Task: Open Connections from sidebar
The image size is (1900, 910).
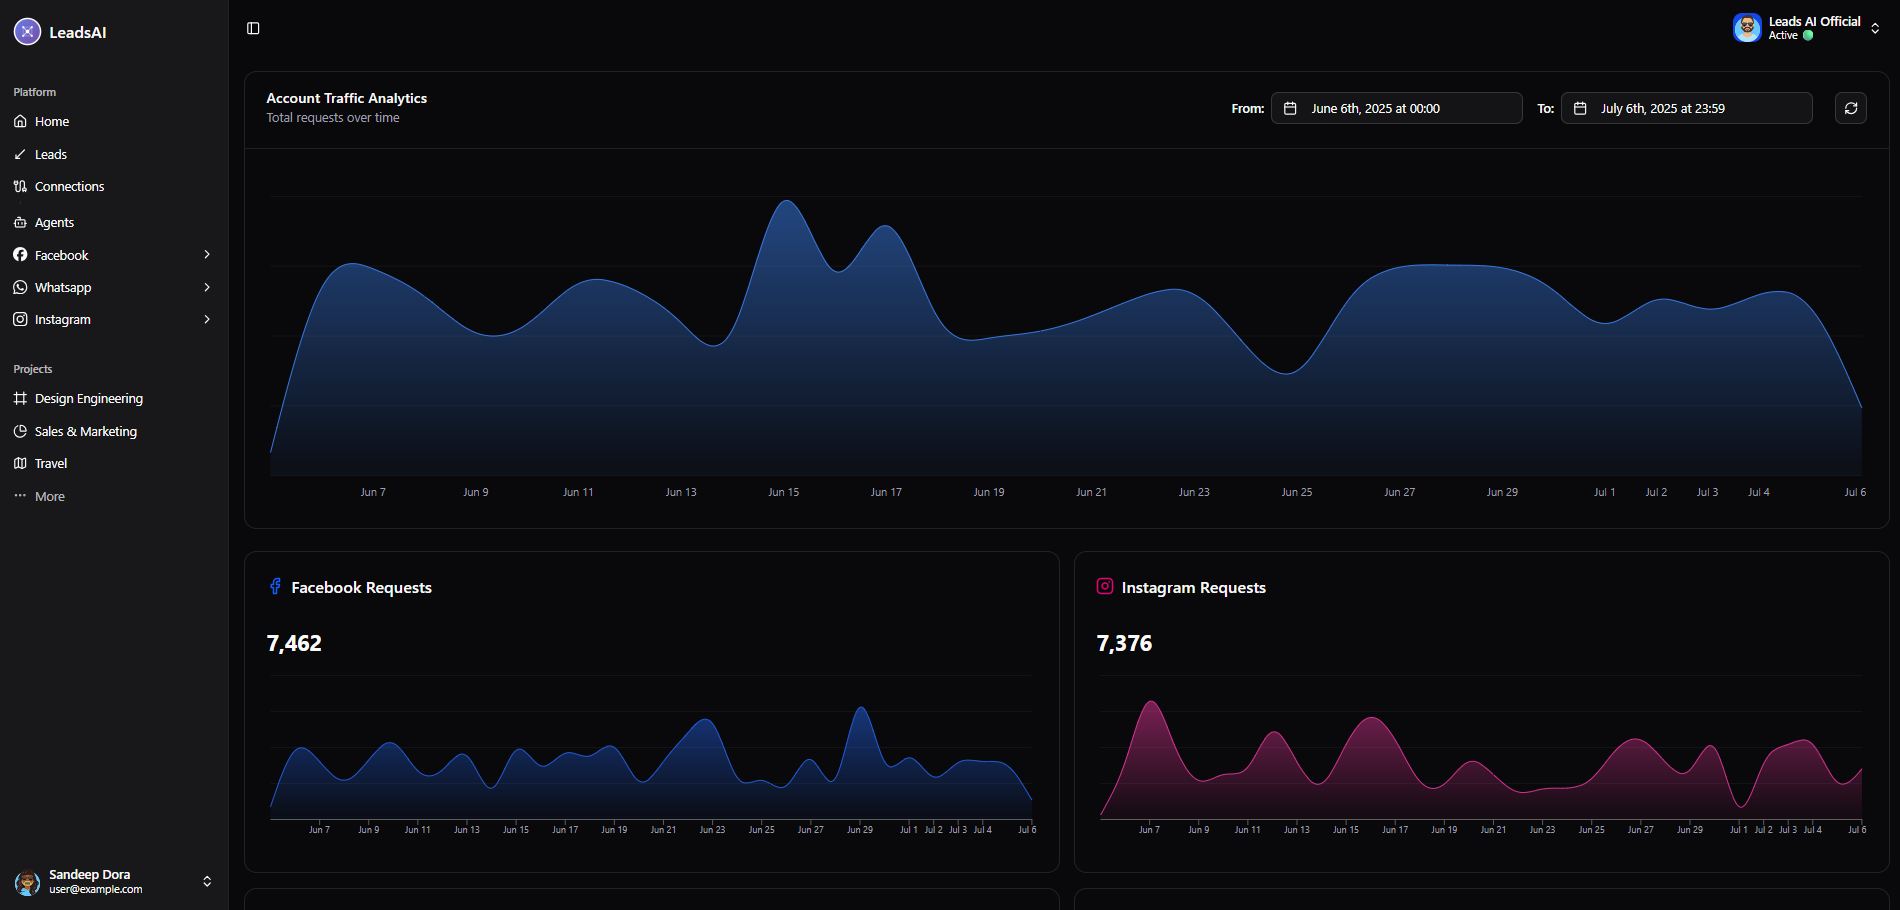Action: tap(69, 187)
